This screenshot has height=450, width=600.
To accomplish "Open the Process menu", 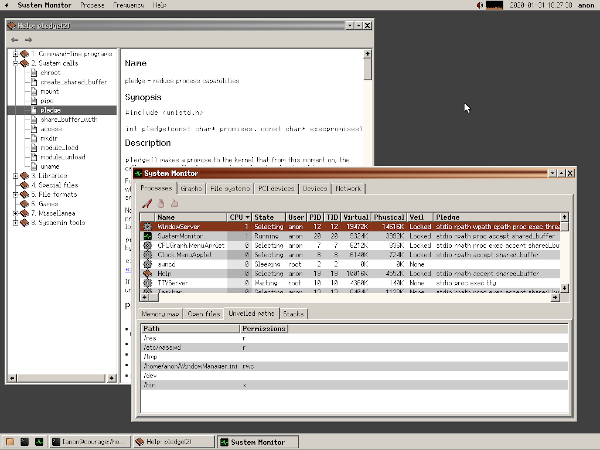I will pos(92,5).
